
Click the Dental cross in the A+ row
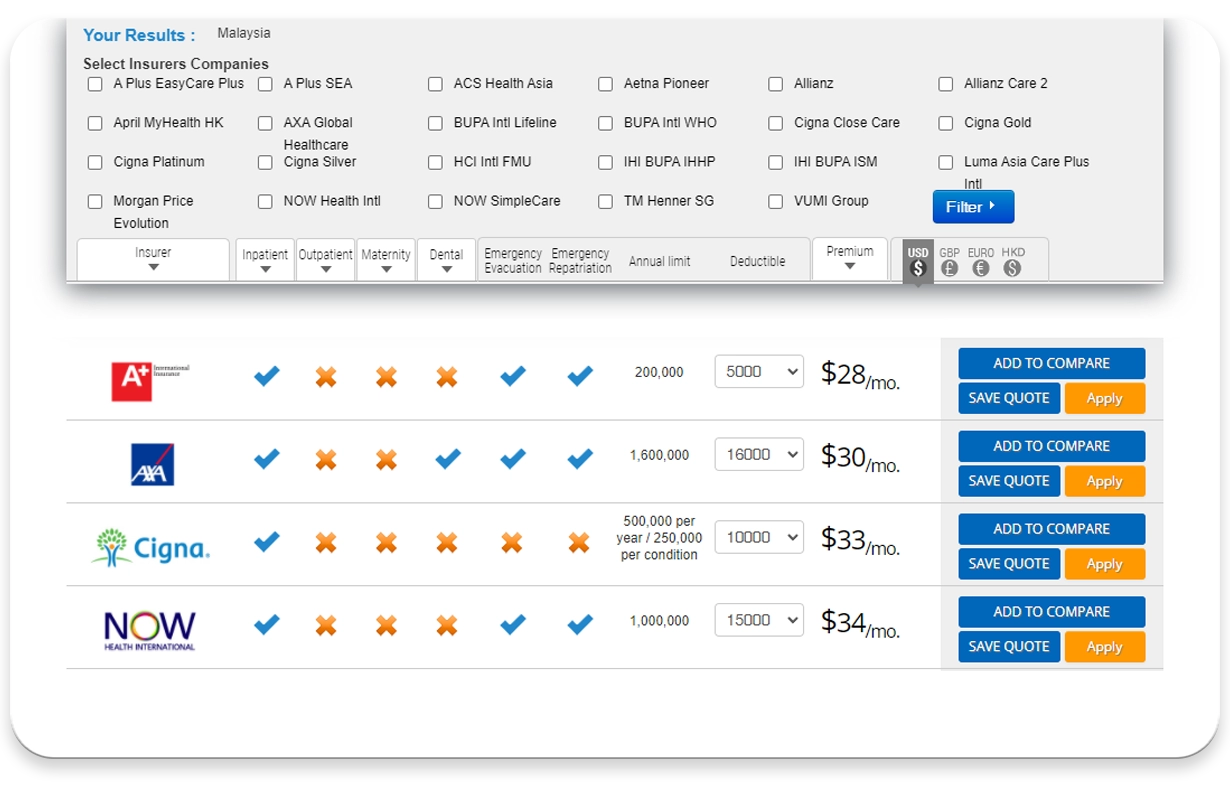click(447, 377)
